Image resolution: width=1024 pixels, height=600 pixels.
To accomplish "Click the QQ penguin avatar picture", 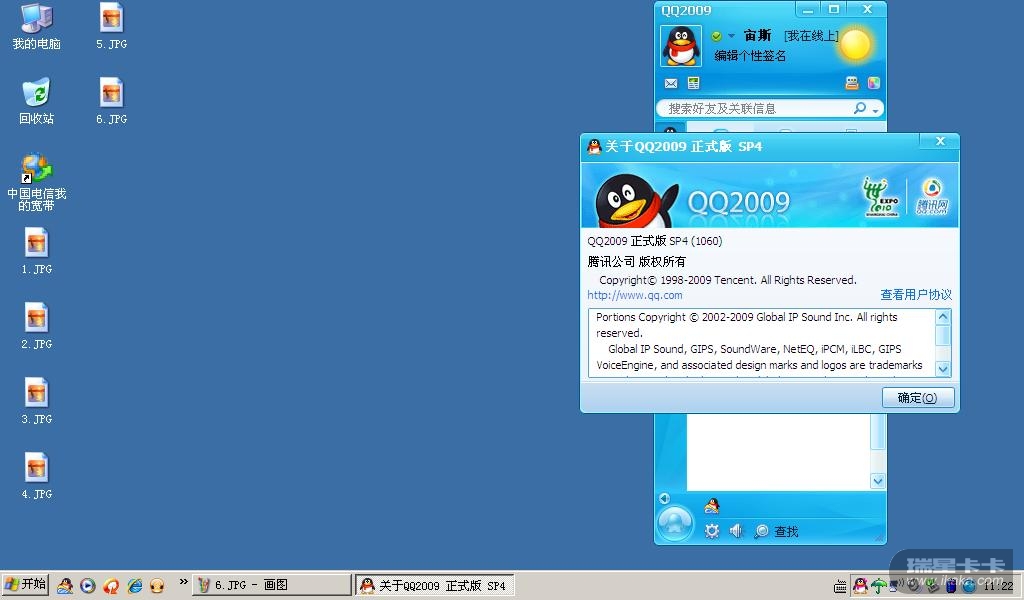I will point(681,46).
